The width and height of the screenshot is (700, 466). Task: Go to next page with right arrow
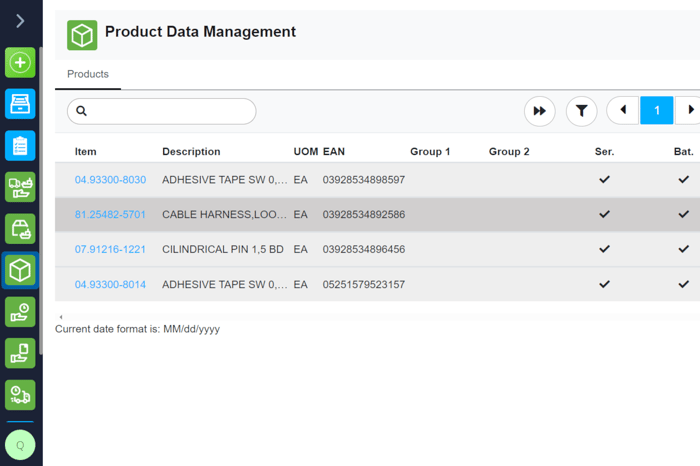click(688, 110)
